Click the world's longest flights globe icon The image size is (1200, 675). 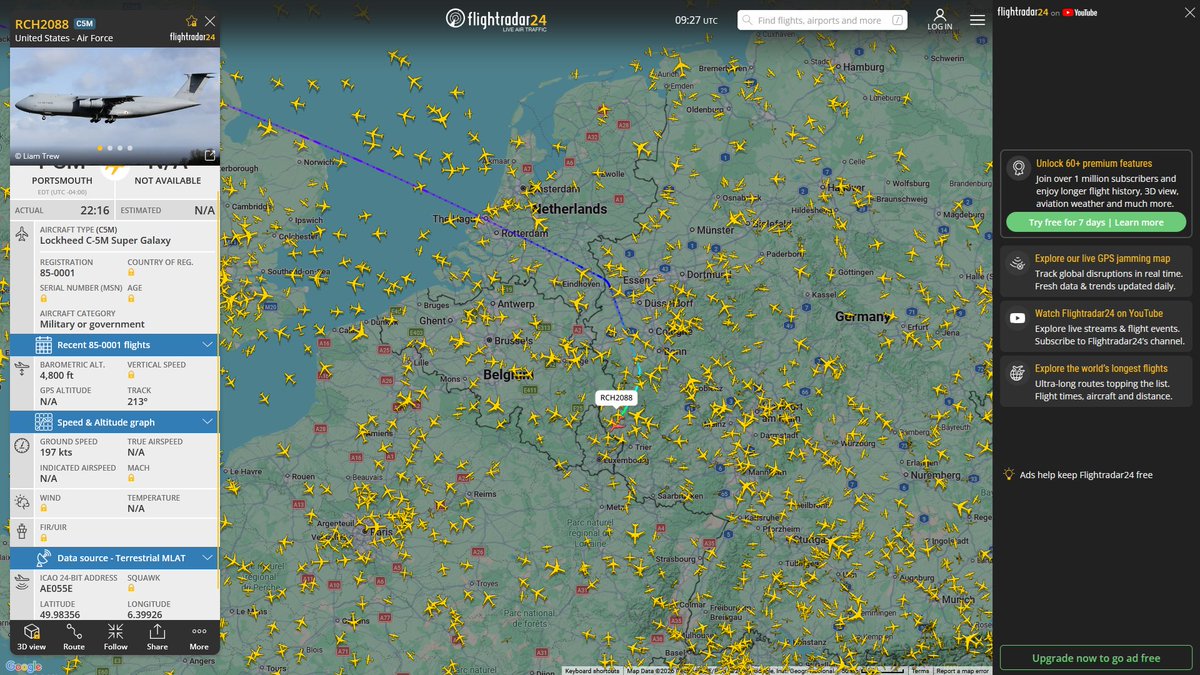pos(1017,373)
